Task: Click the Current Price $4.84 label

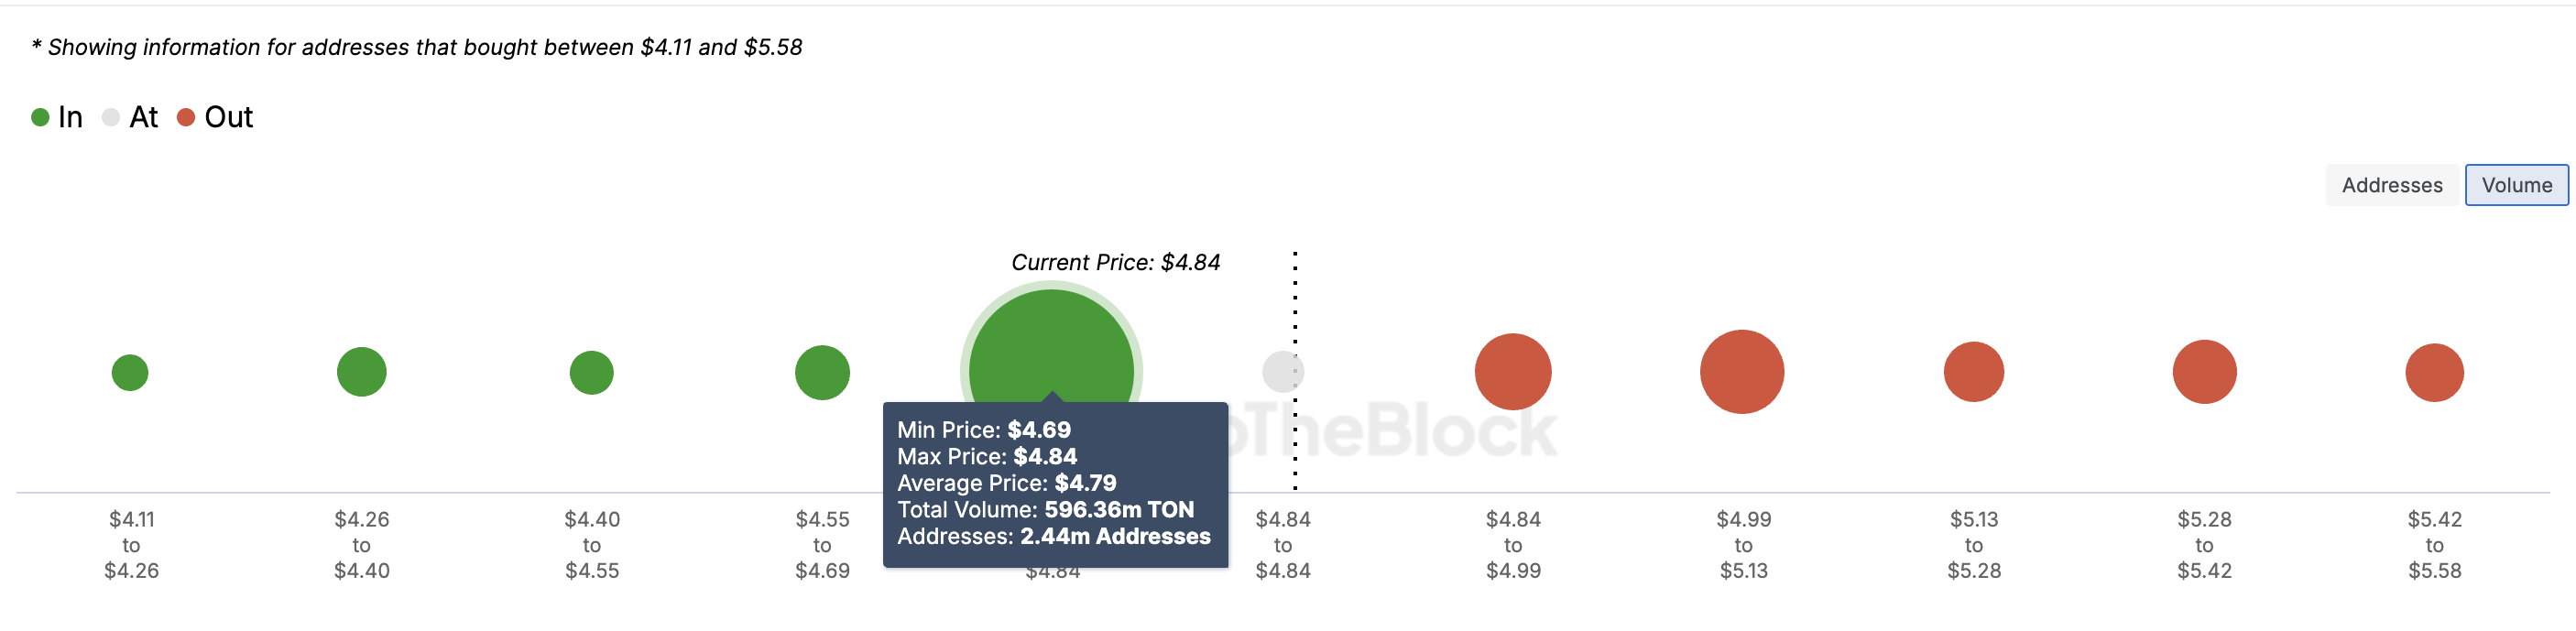Action: (x=1115, y=263)
